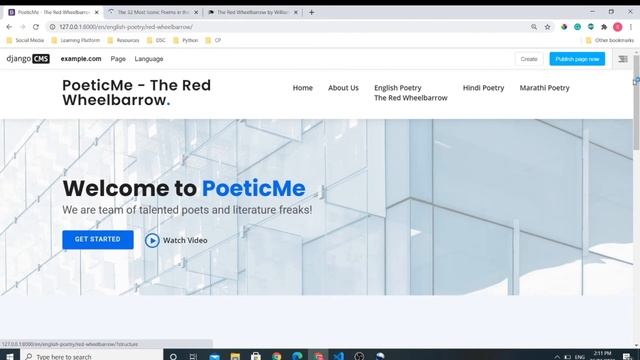Click Publish page now
Screen dimensions: 640x360
click(x=577, y=59)
